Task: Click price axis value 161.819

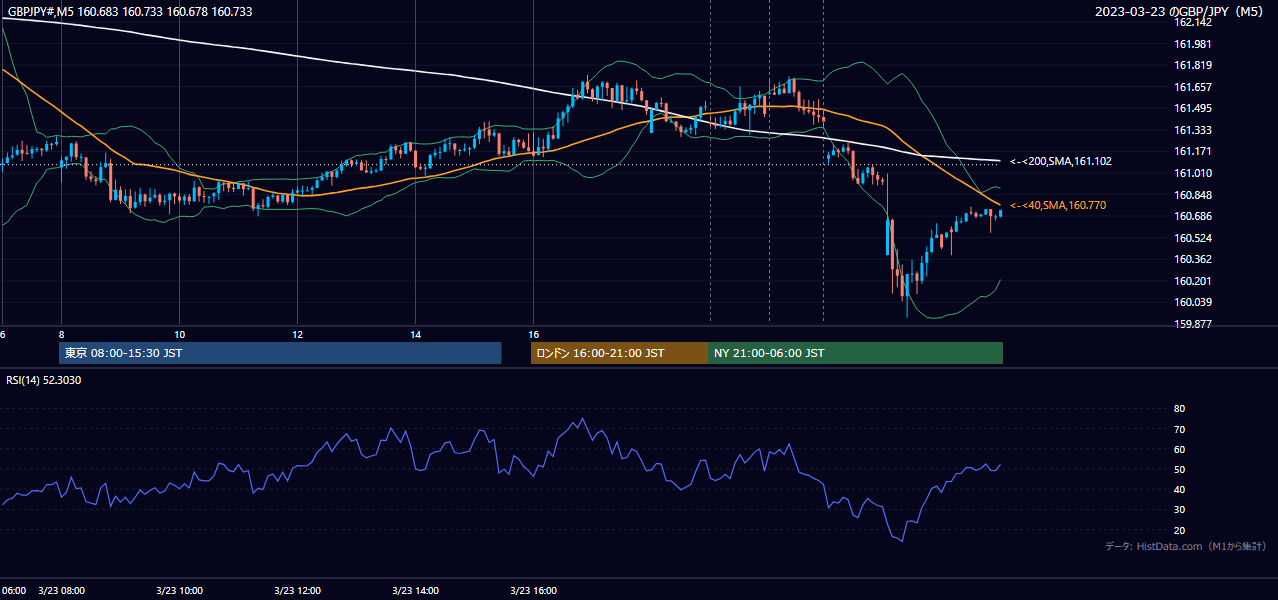Action: pyautogui.click(x=1193, y=65)
